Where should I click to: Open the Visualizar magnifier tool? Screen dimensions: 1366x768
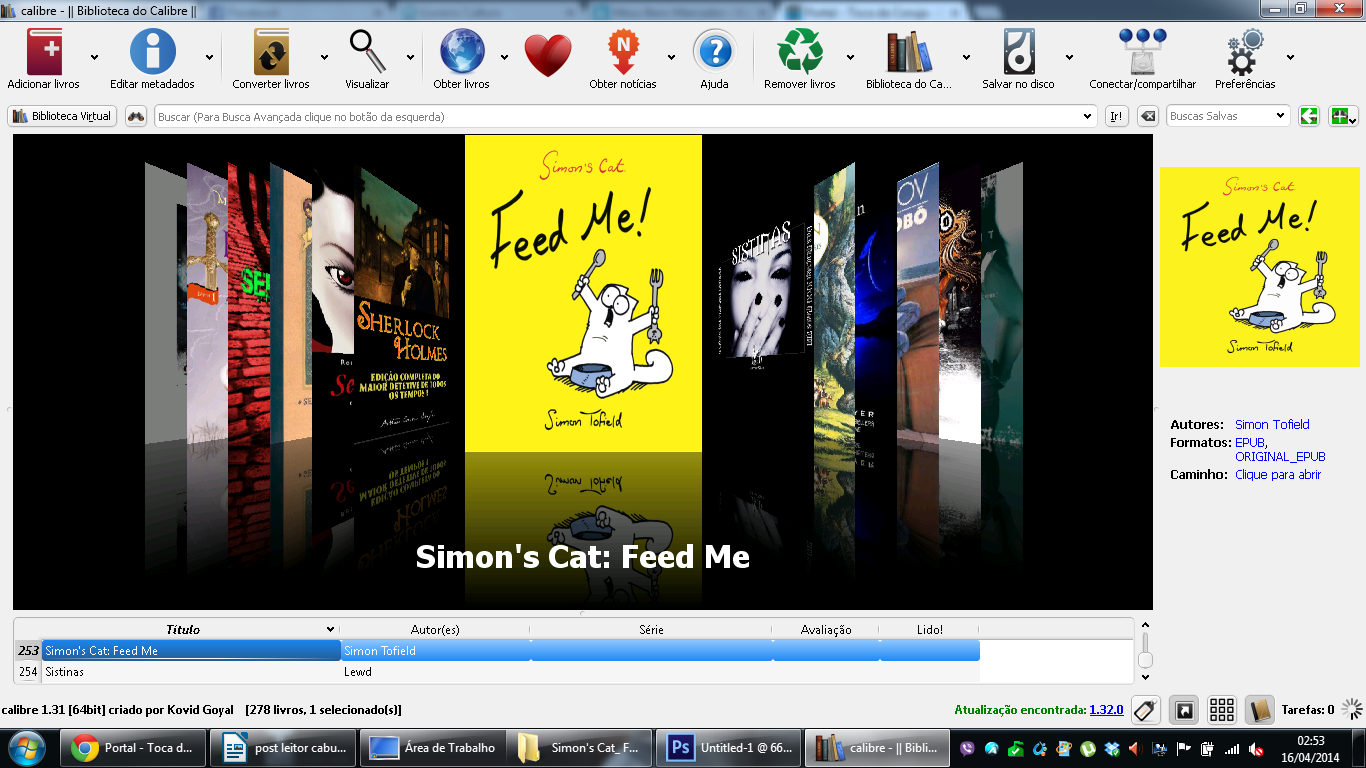point(367,52)
